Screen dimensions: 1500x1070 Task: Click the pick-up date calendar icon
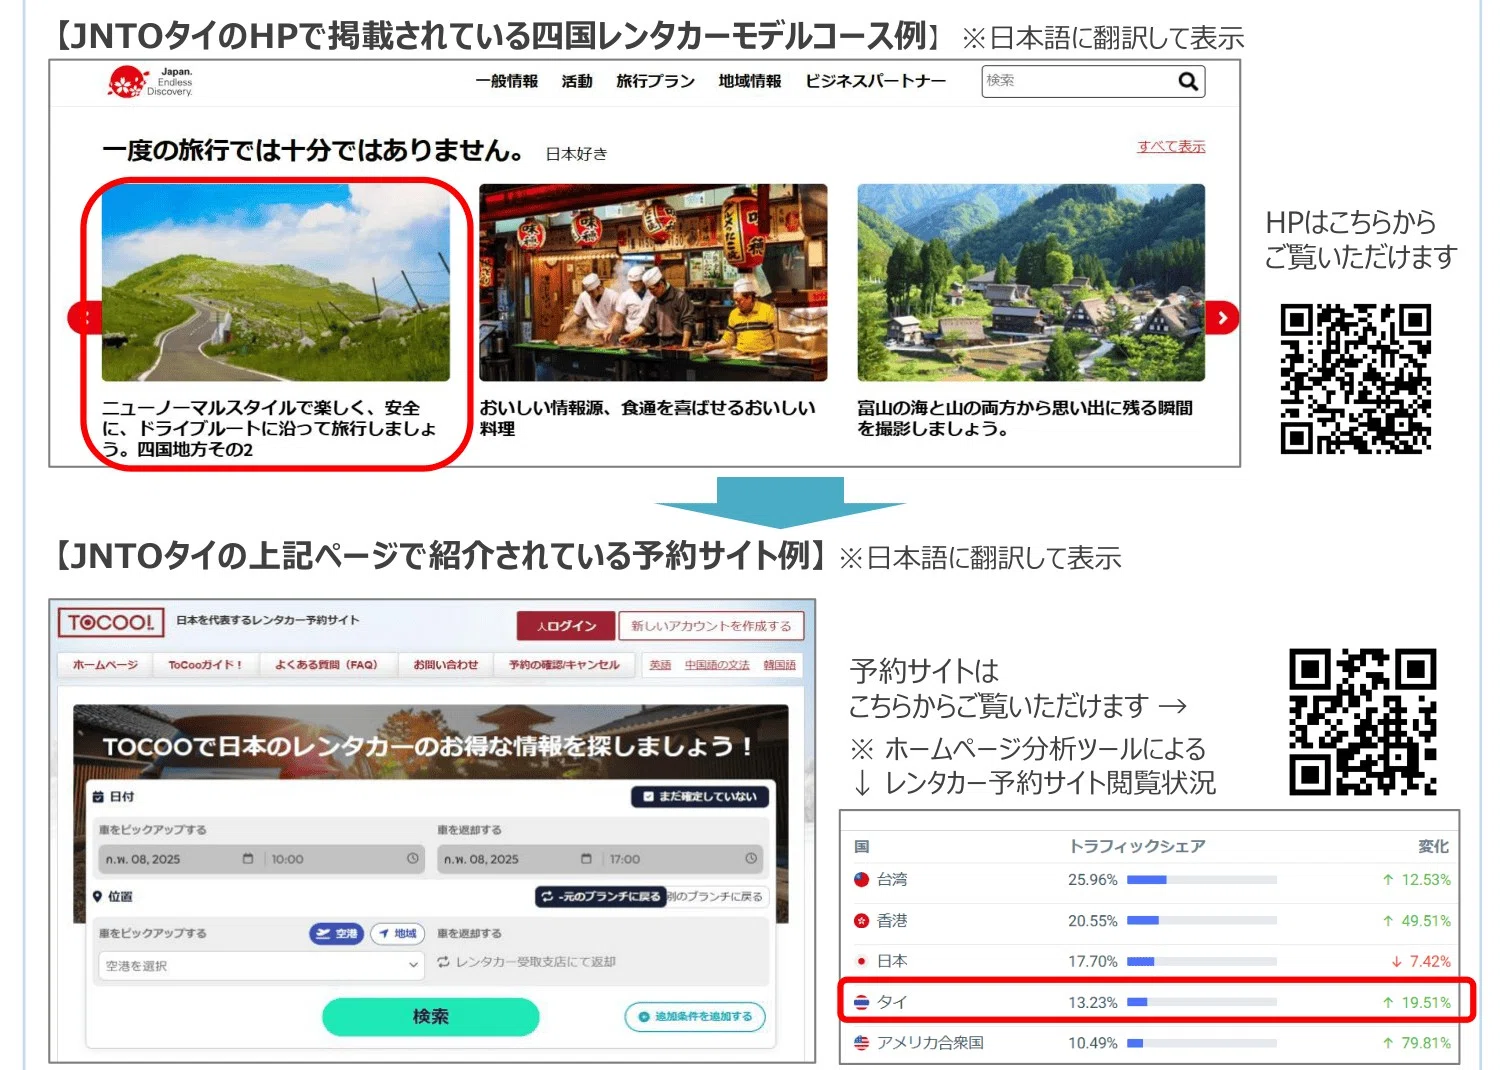(x=248, y=859)
